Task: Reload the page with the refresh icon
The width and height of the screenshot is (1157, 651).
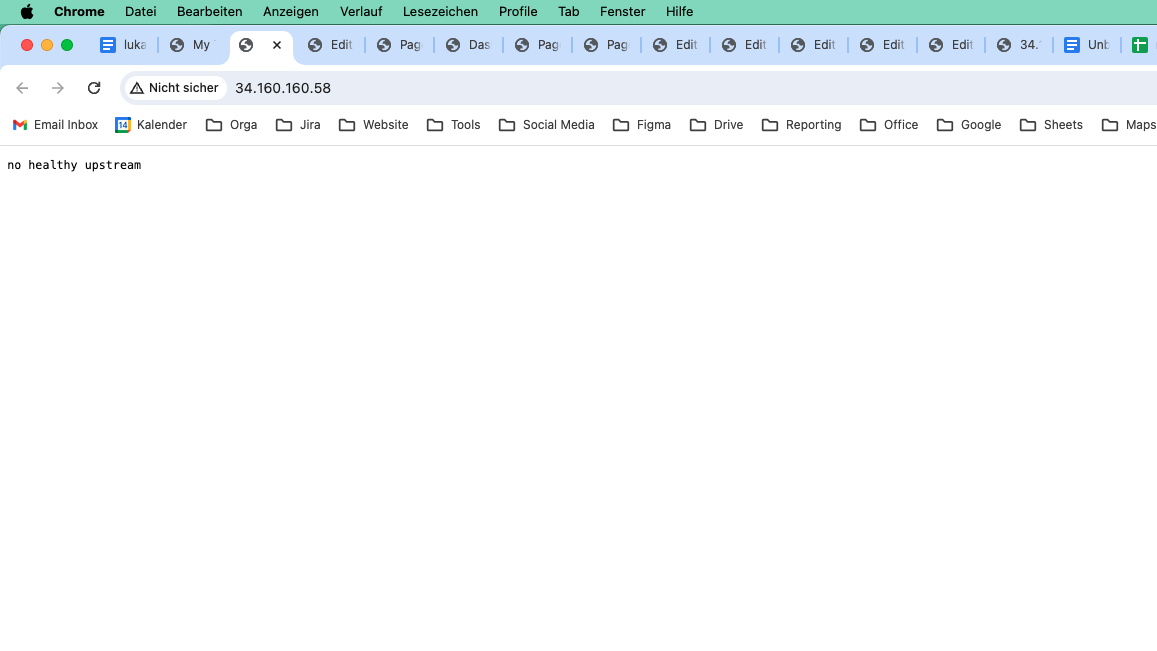Action: (94, 88)
